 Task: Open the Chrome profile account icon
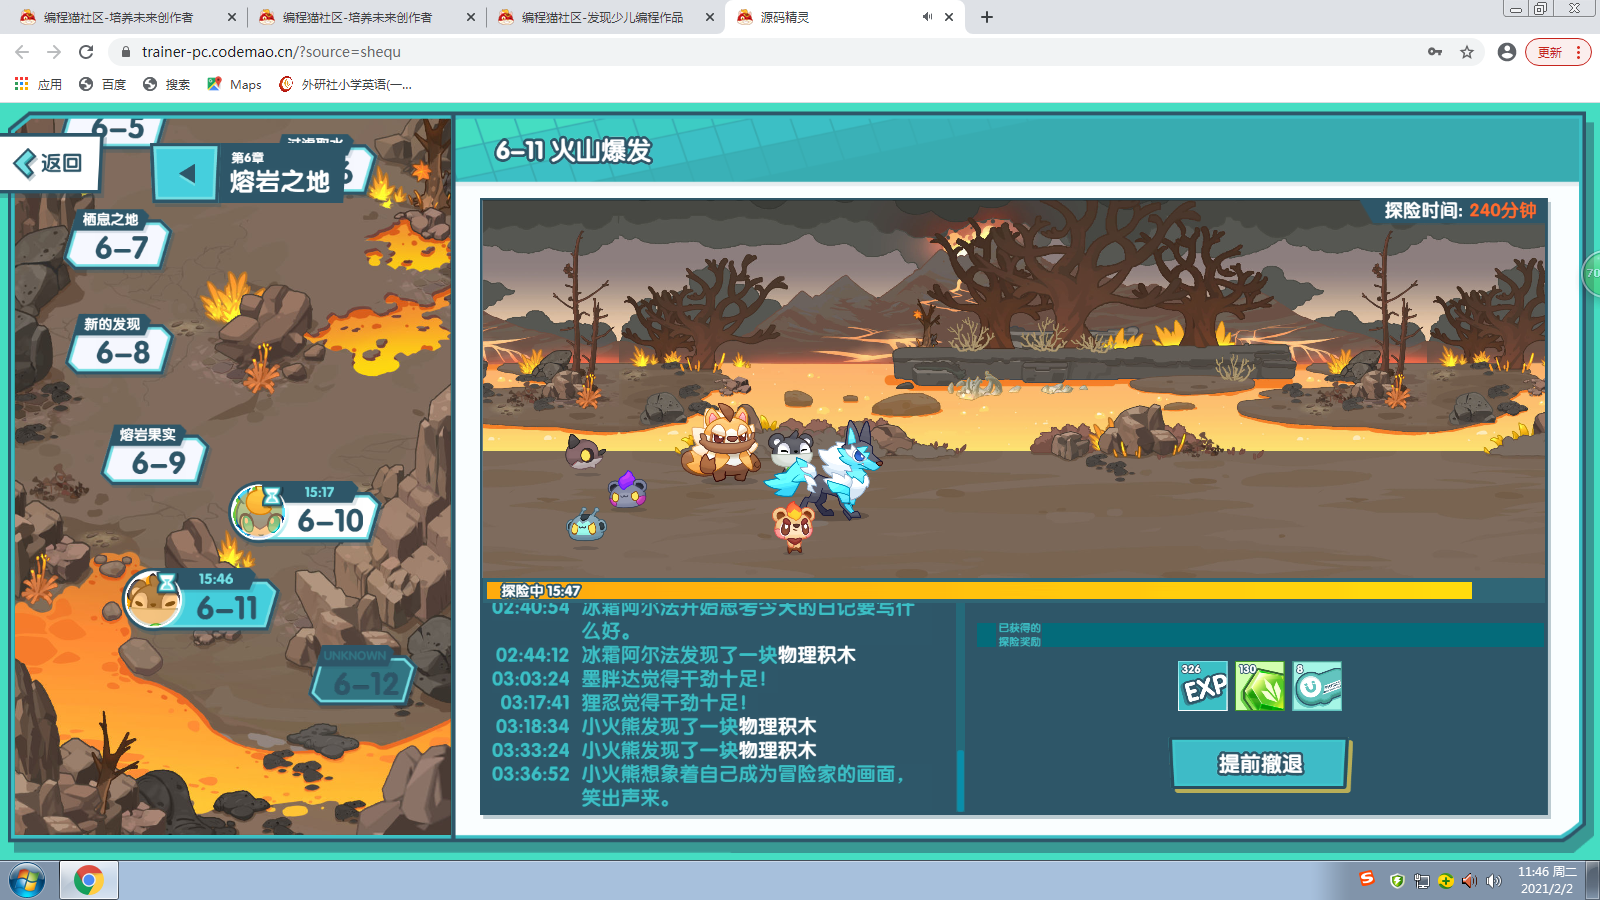pos(1507,52)
